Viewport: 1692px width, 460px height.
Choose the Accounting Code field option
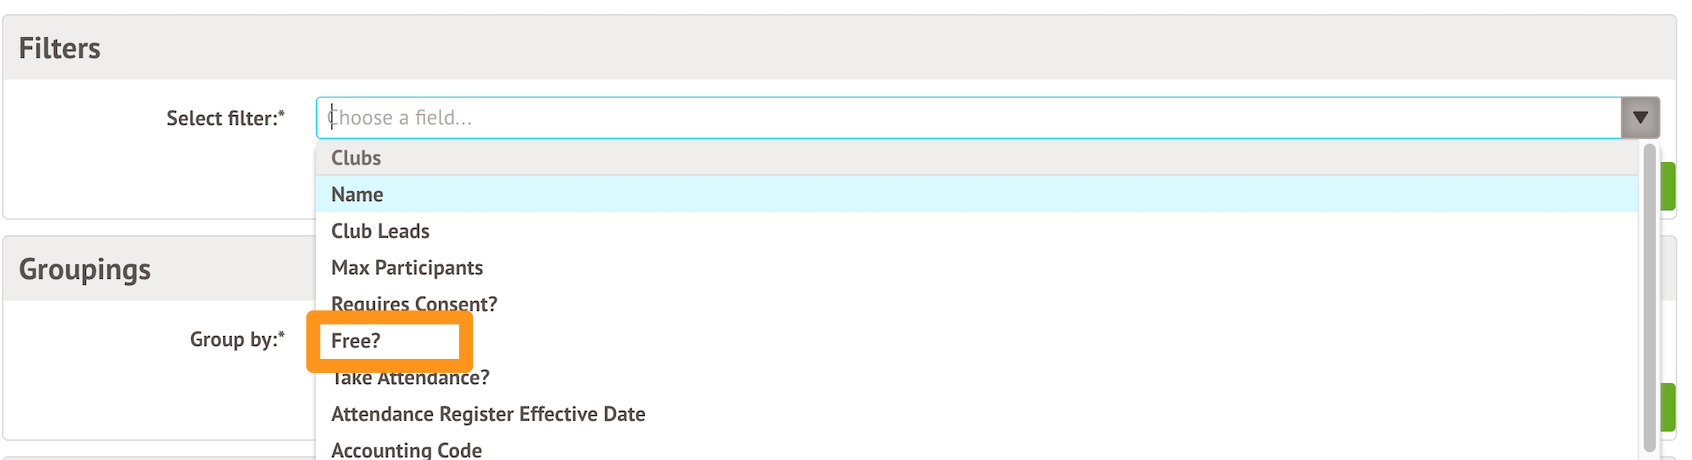(406, 450)
